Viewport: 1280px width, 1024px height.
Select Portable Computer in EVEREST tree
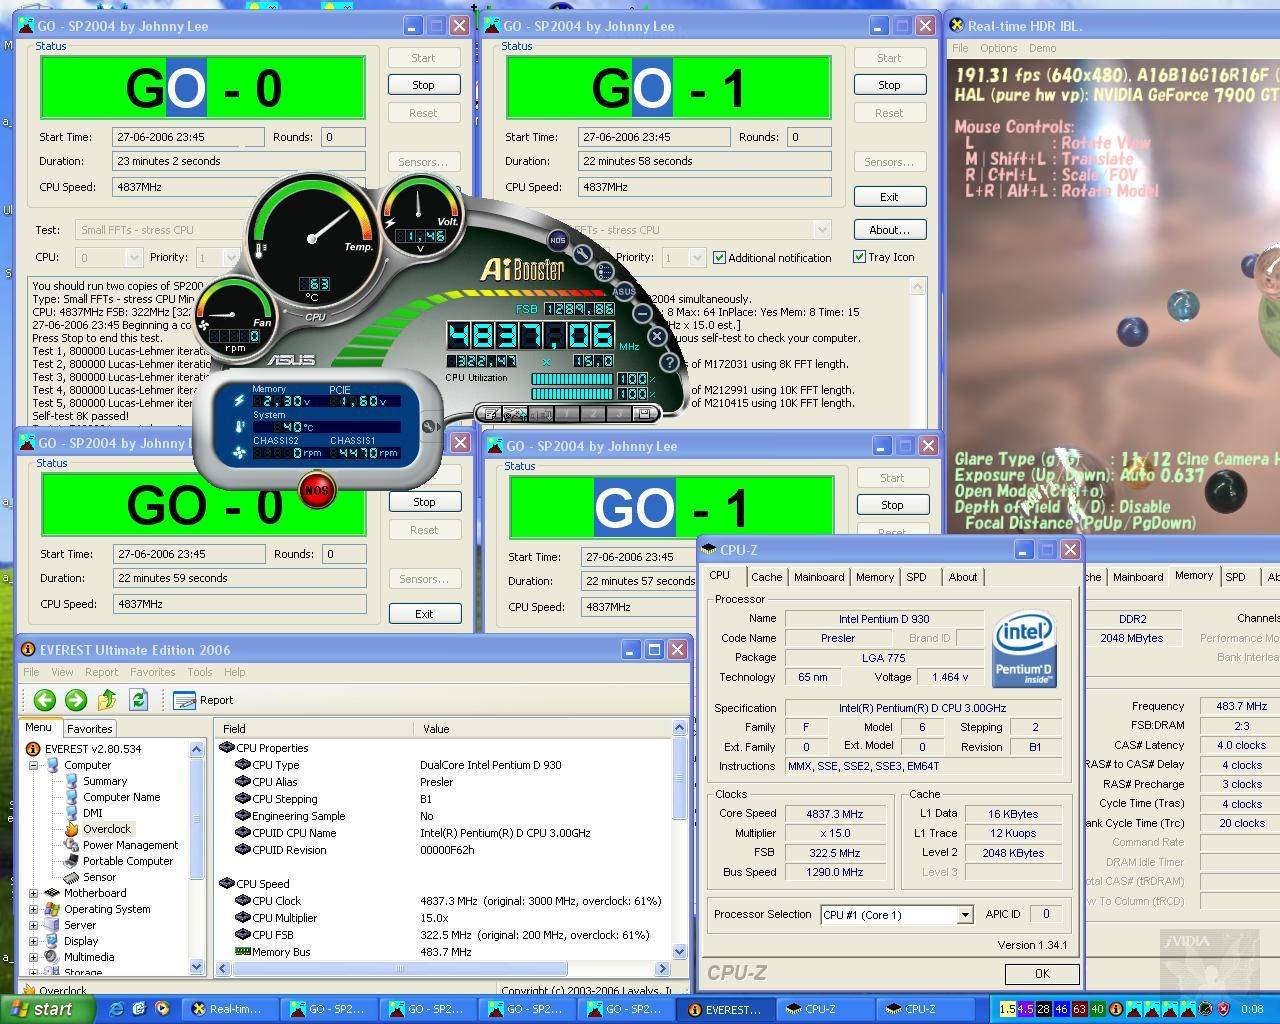[x=128, y=861]
